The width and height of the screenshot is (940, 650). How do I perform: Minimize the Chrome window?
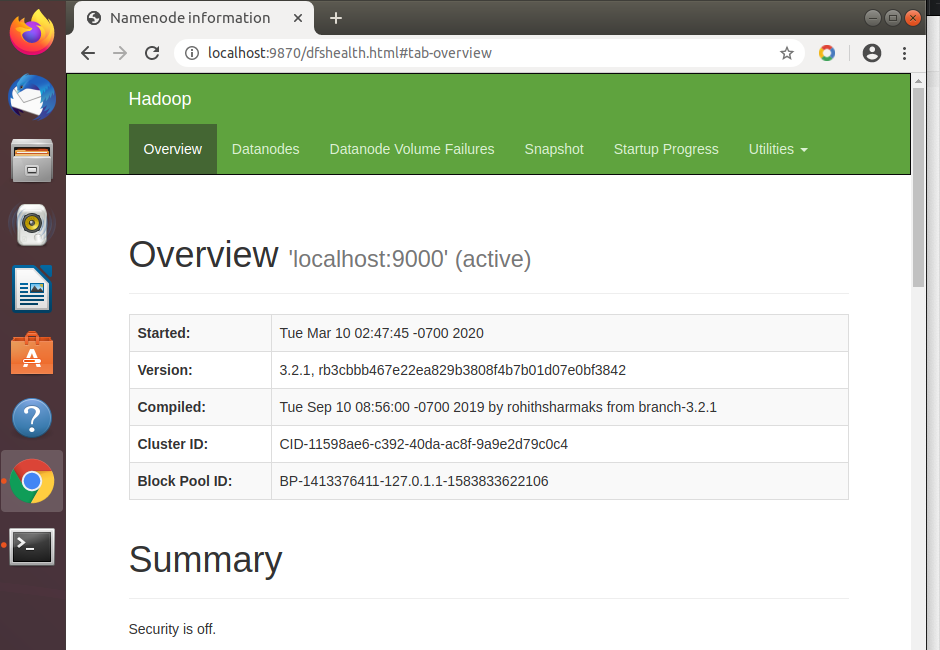click(x=873, y=18)
